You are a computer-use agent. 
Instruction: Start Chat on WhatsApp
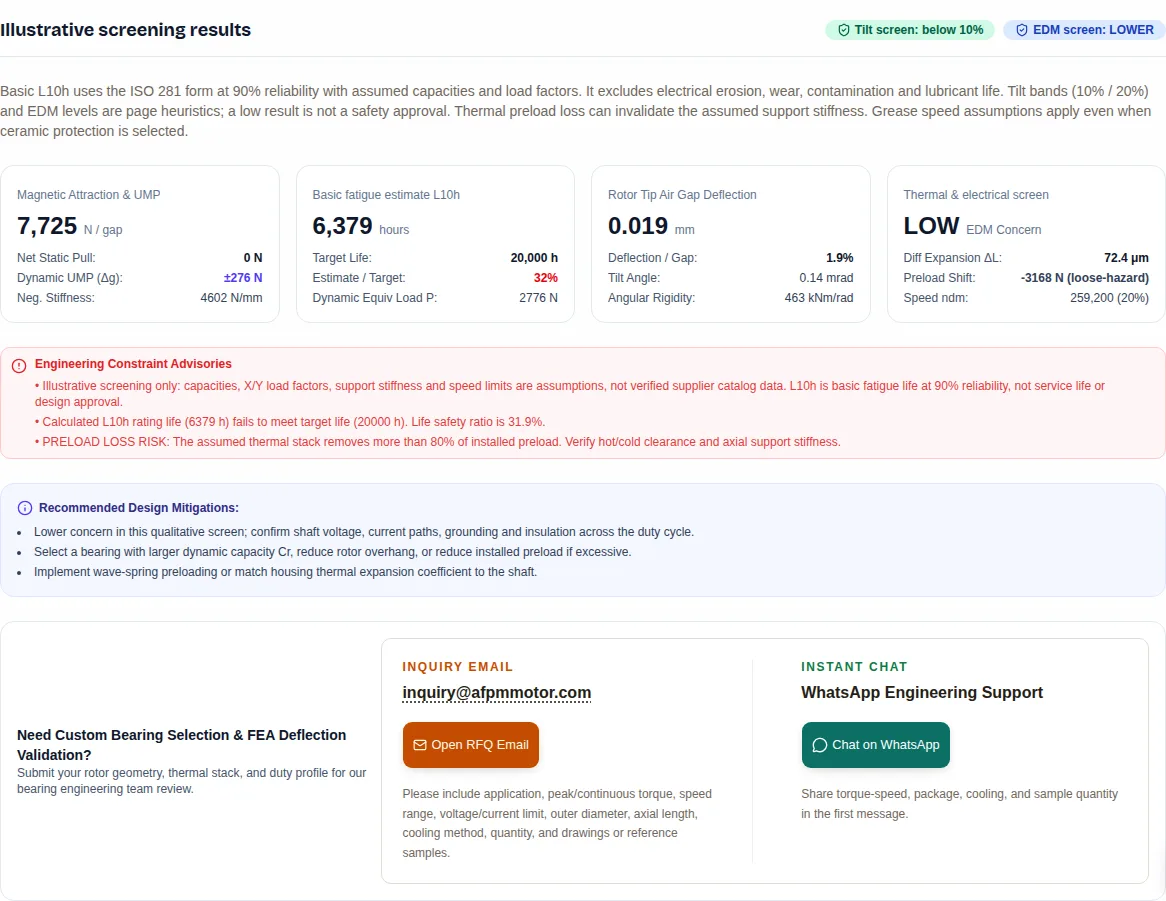(875, 745)
